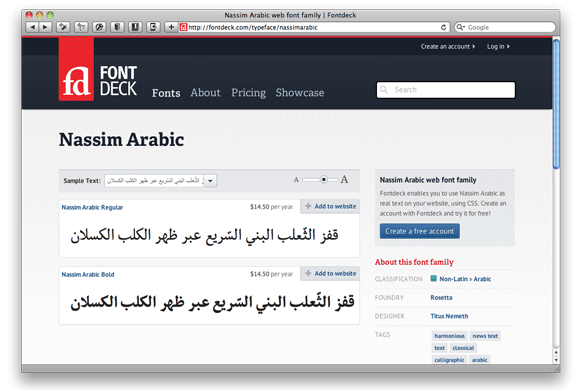Click the Fontdeck site Search field
The width and height of the screenshot is (580, 390).
point(446,90)
